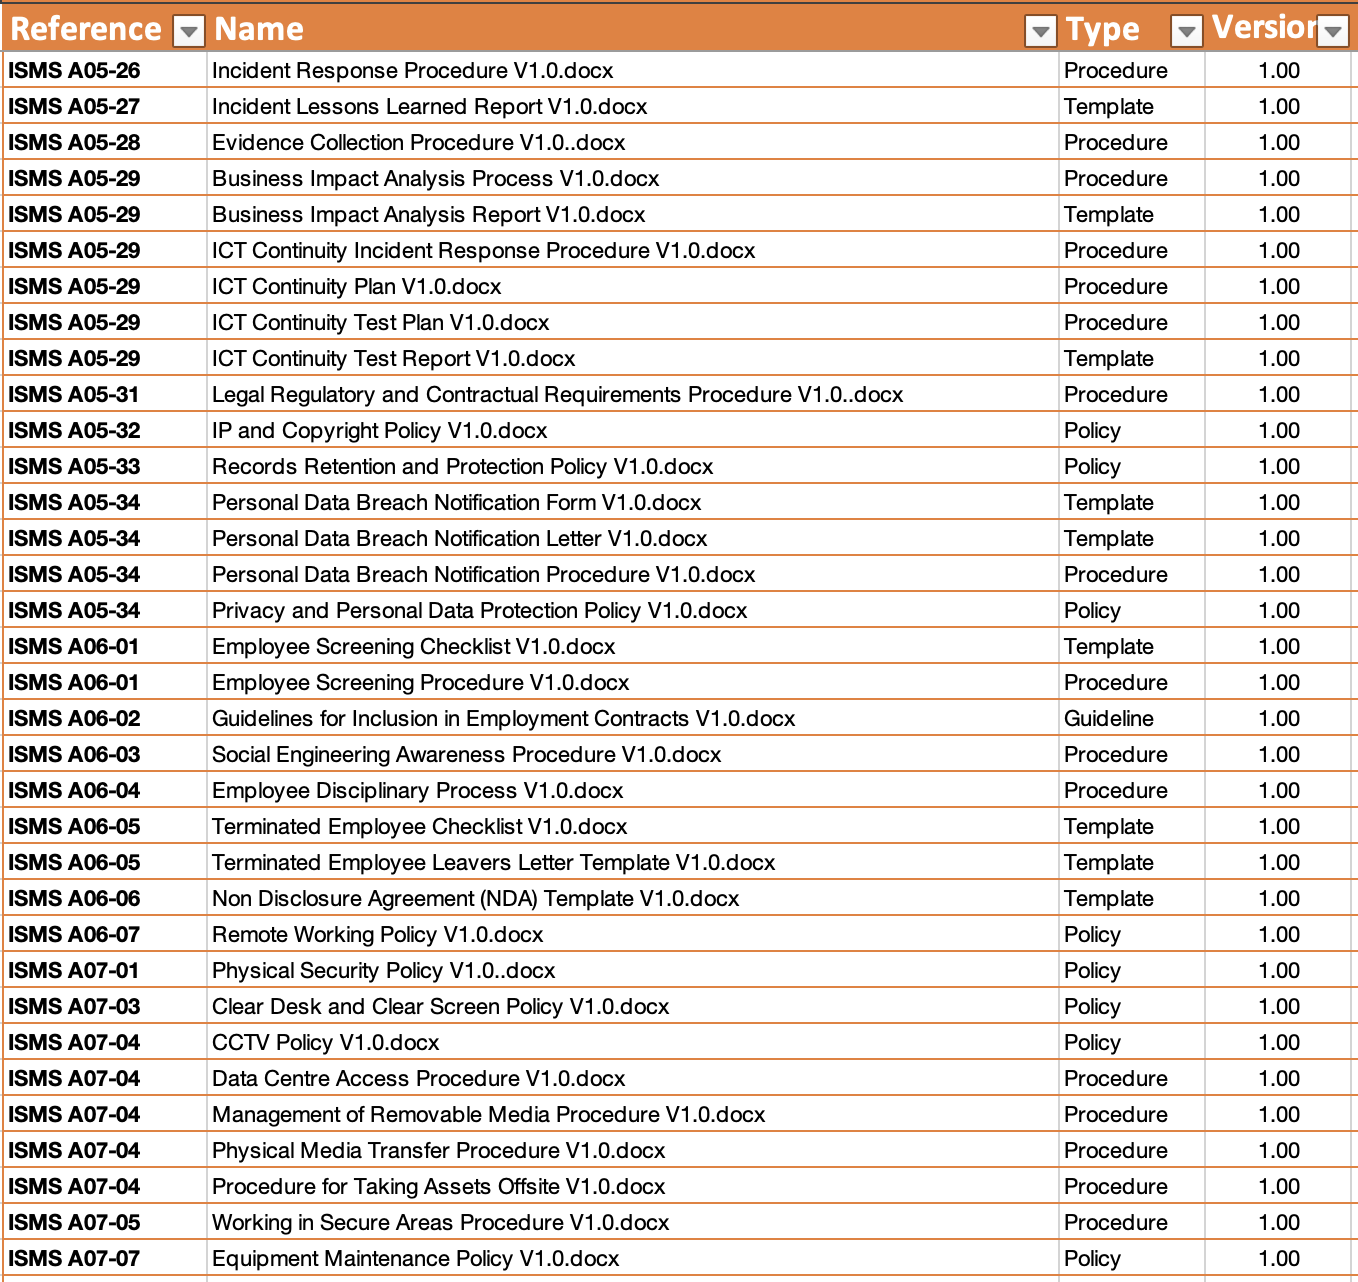Select Physical Security Policy V1.0..docx cell
Viewport: 1358px width, 1282px height.
coord(633,971)
